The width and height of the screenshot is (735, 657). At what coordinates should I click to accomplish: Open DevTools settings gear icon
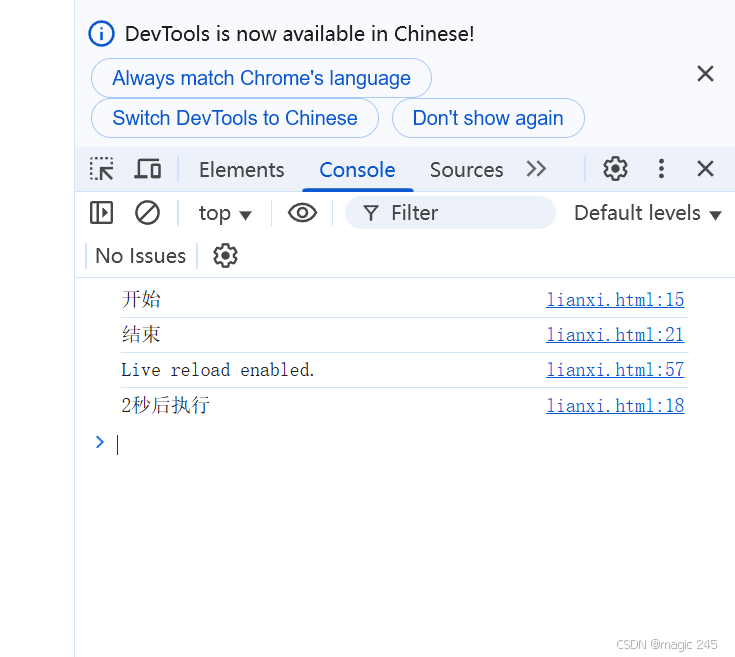[x=615, y=169]
